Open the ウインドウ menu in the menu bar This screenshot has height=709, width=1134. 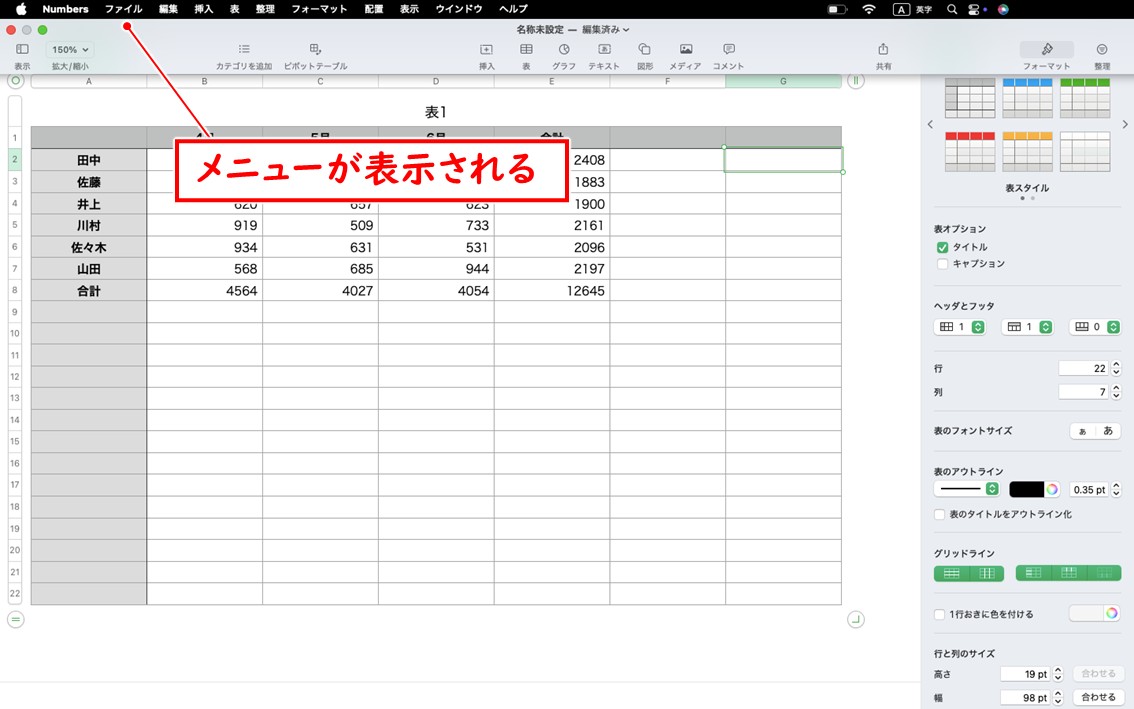tap(458, 9)
